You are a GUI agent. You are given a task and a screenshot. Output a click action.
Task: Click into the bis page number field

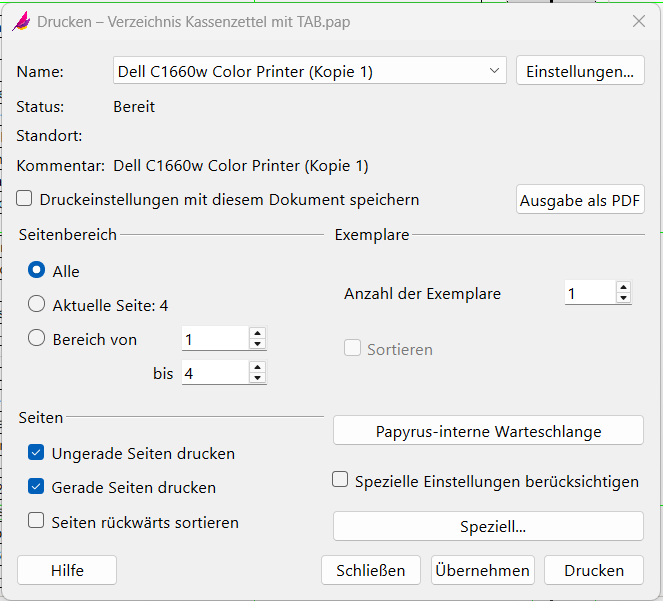(x=213, y=373)
